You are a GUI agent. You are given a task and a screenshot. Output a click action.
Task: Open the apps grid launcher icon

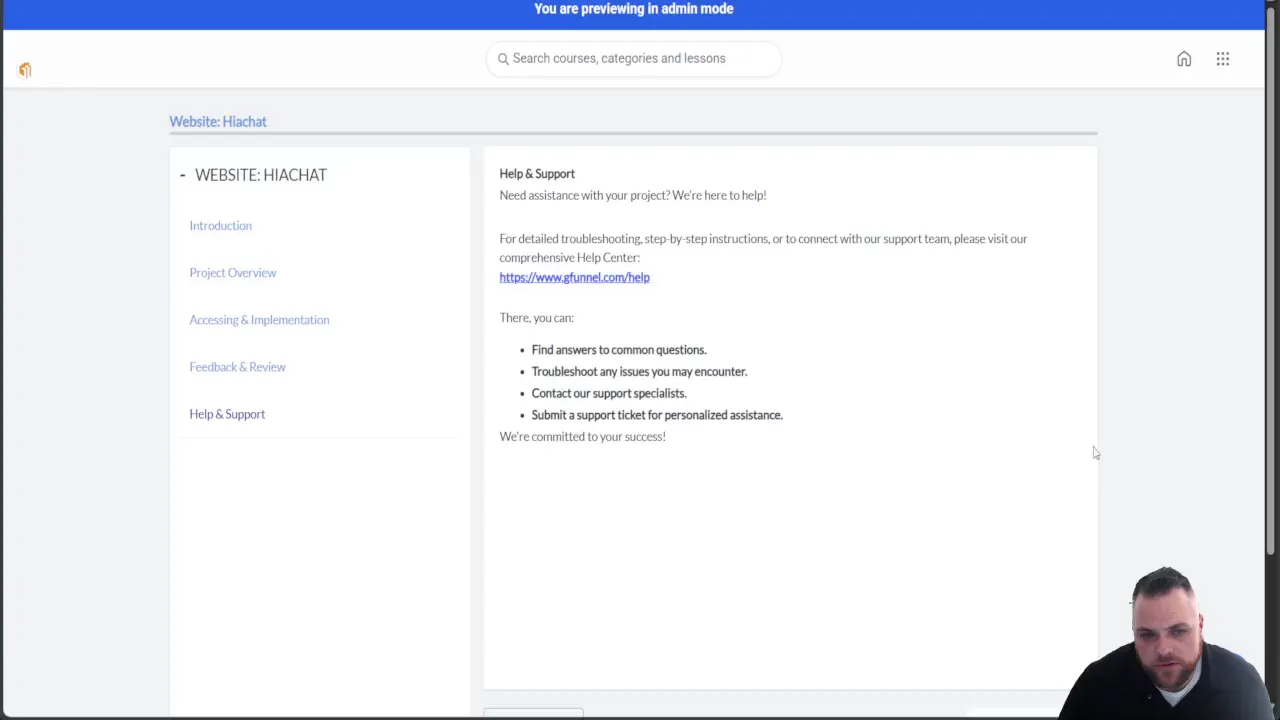(1222, 59)
